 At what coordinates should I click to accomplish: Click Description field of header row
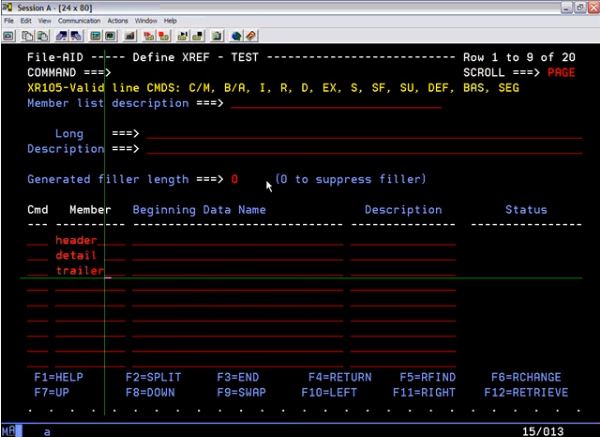pos(403,240)
